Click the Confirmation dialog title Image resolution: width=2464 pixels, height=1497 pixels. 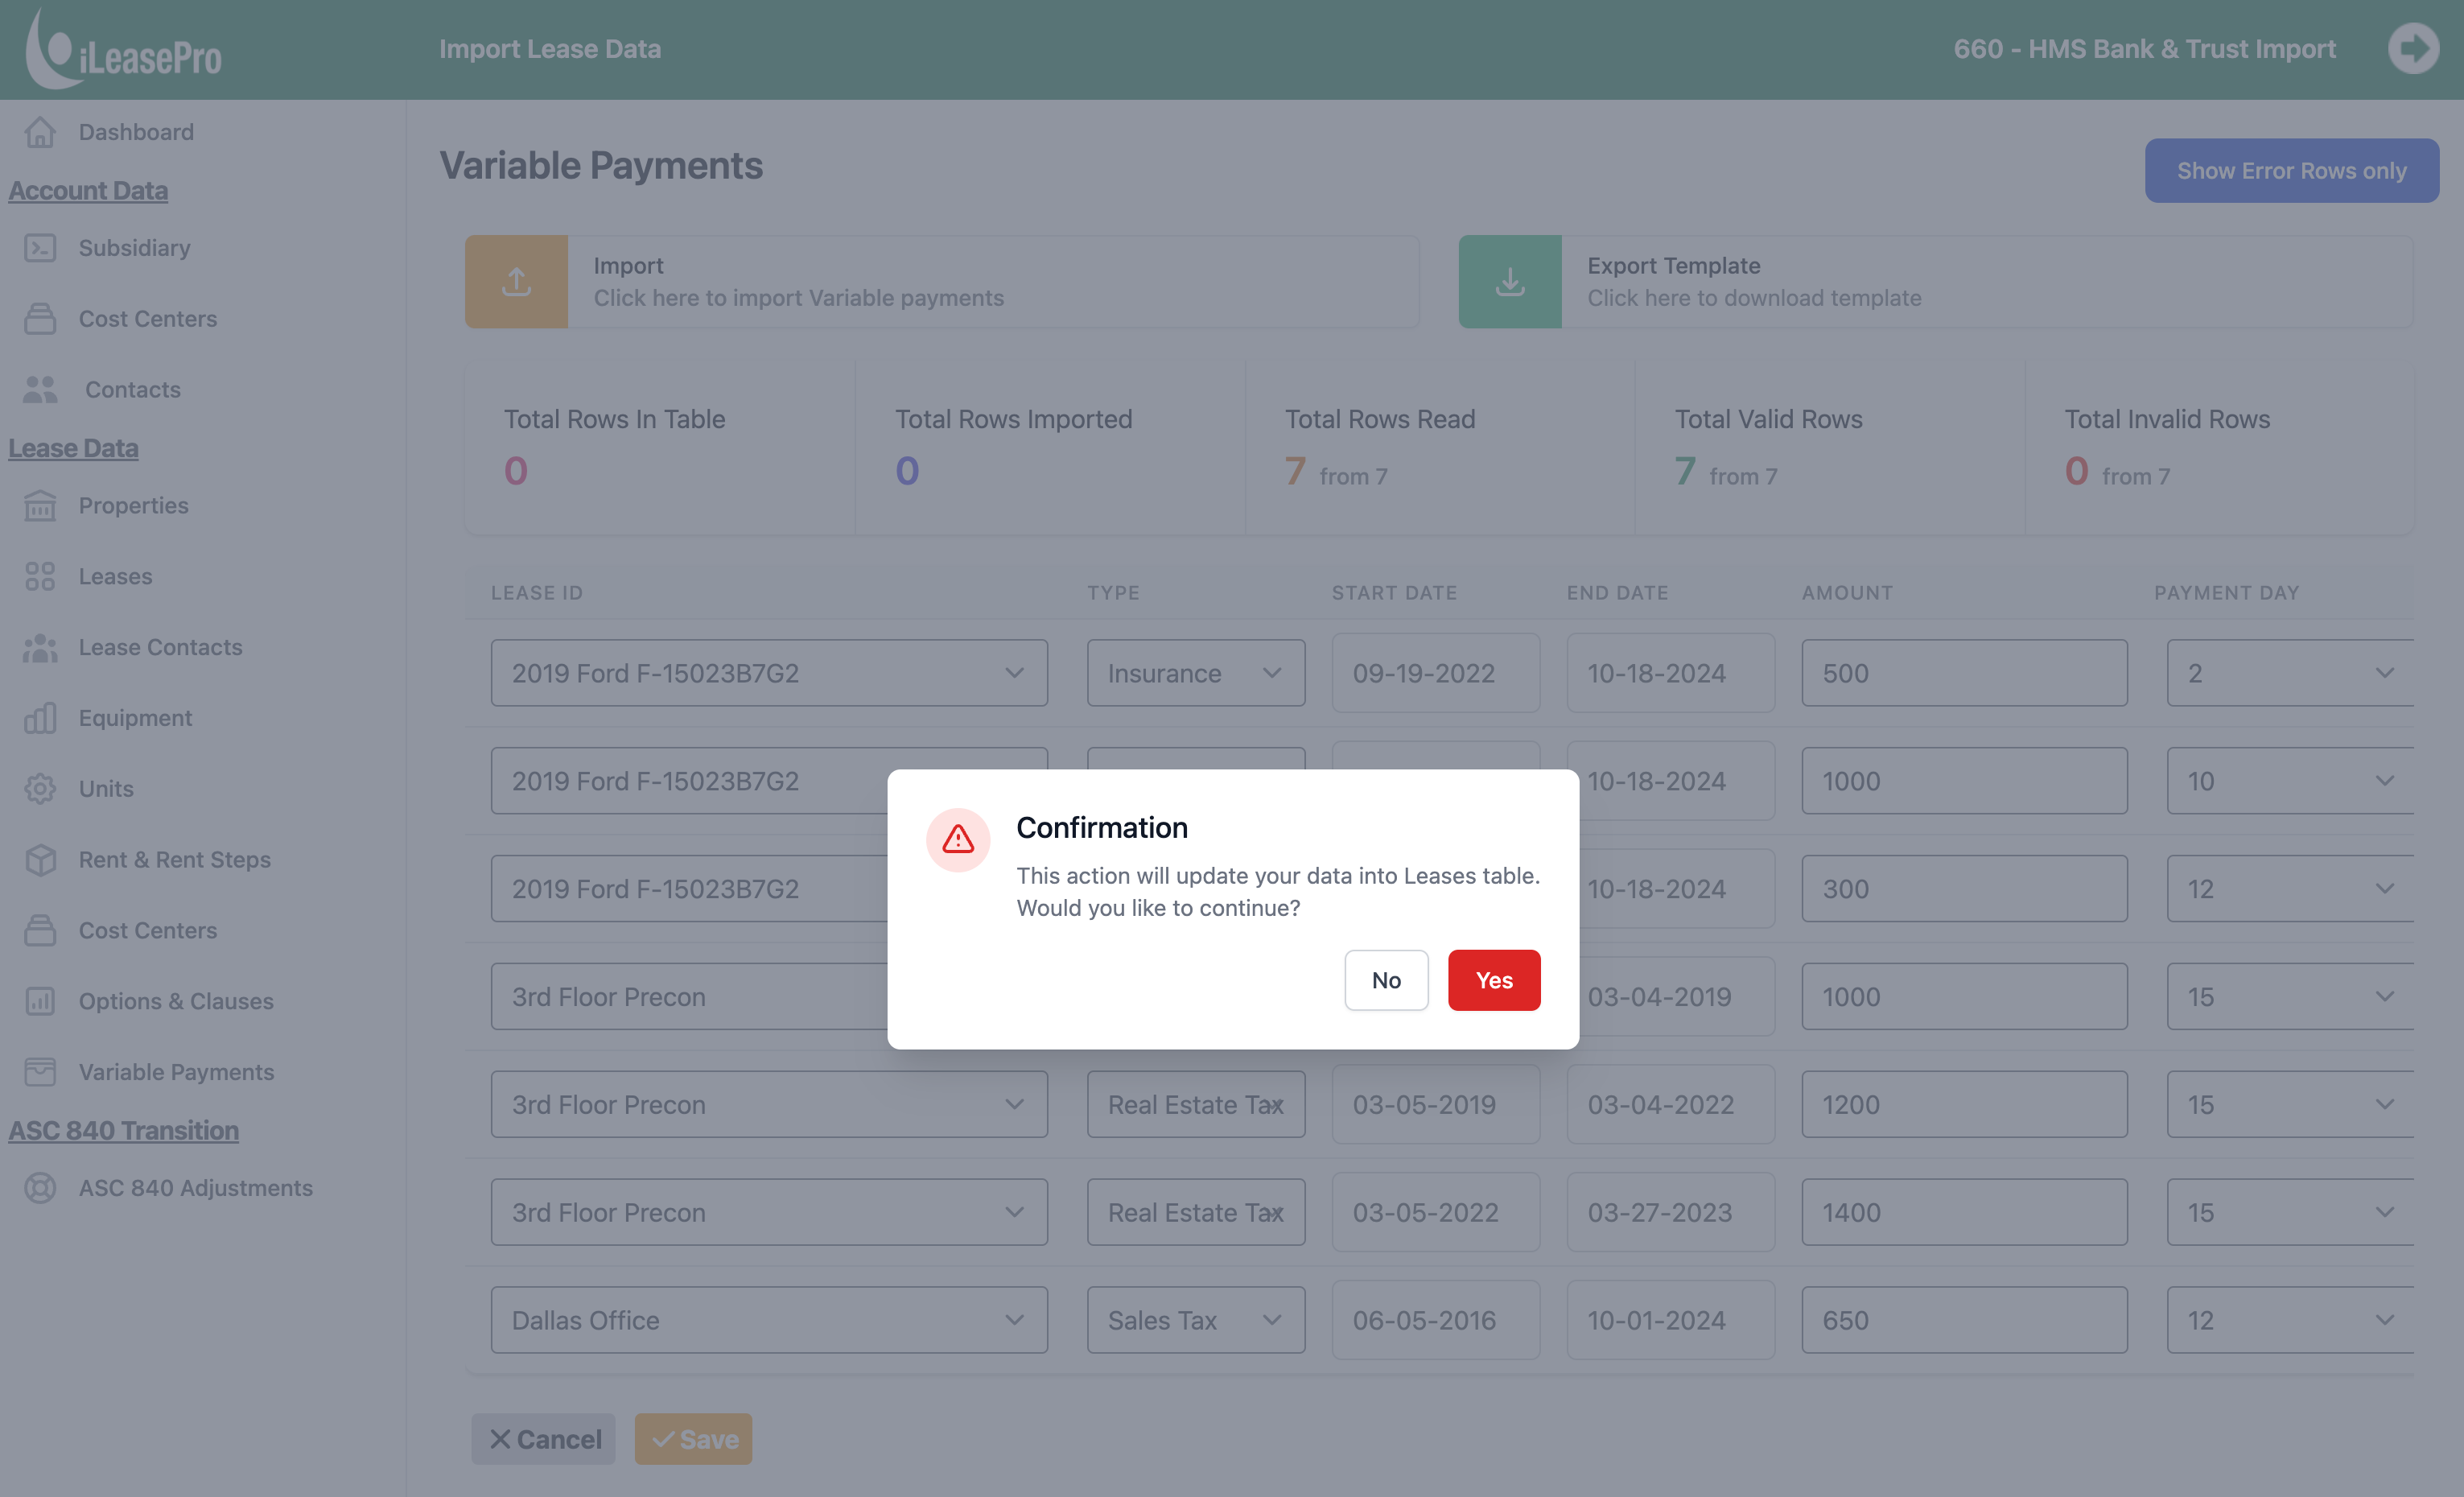(x=1102, y=828)
